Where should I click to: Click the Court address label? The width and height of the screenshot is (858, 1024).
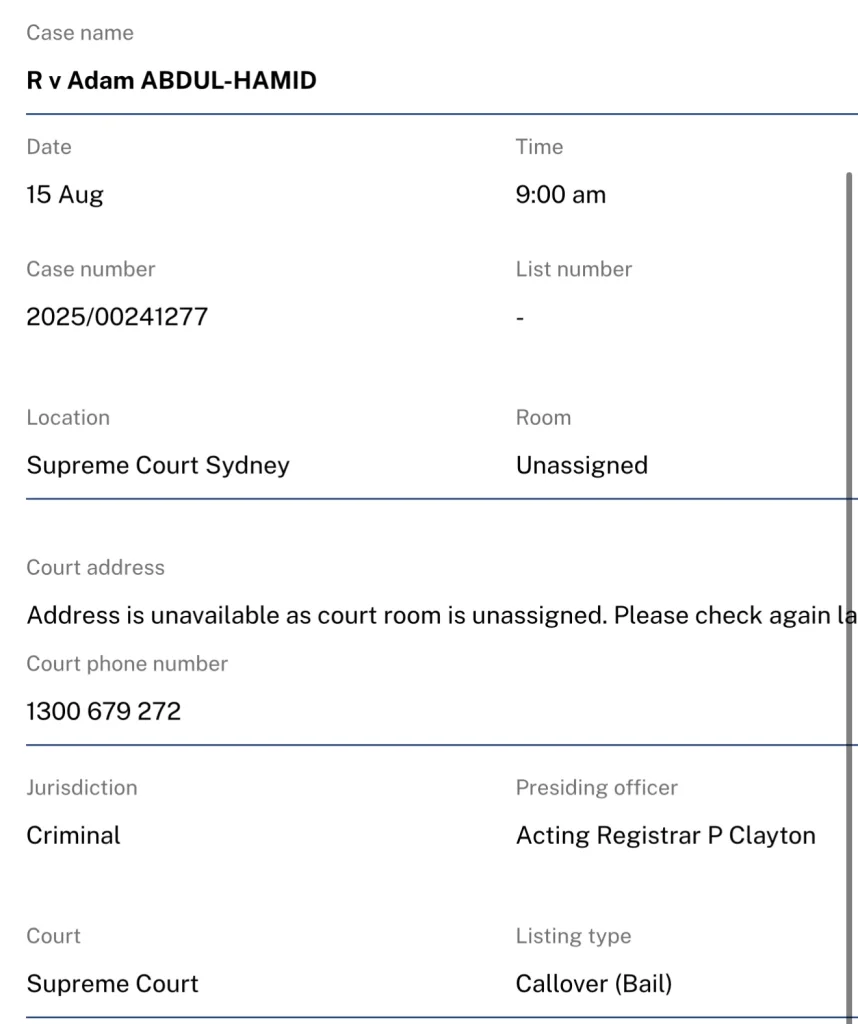(96, 567)
